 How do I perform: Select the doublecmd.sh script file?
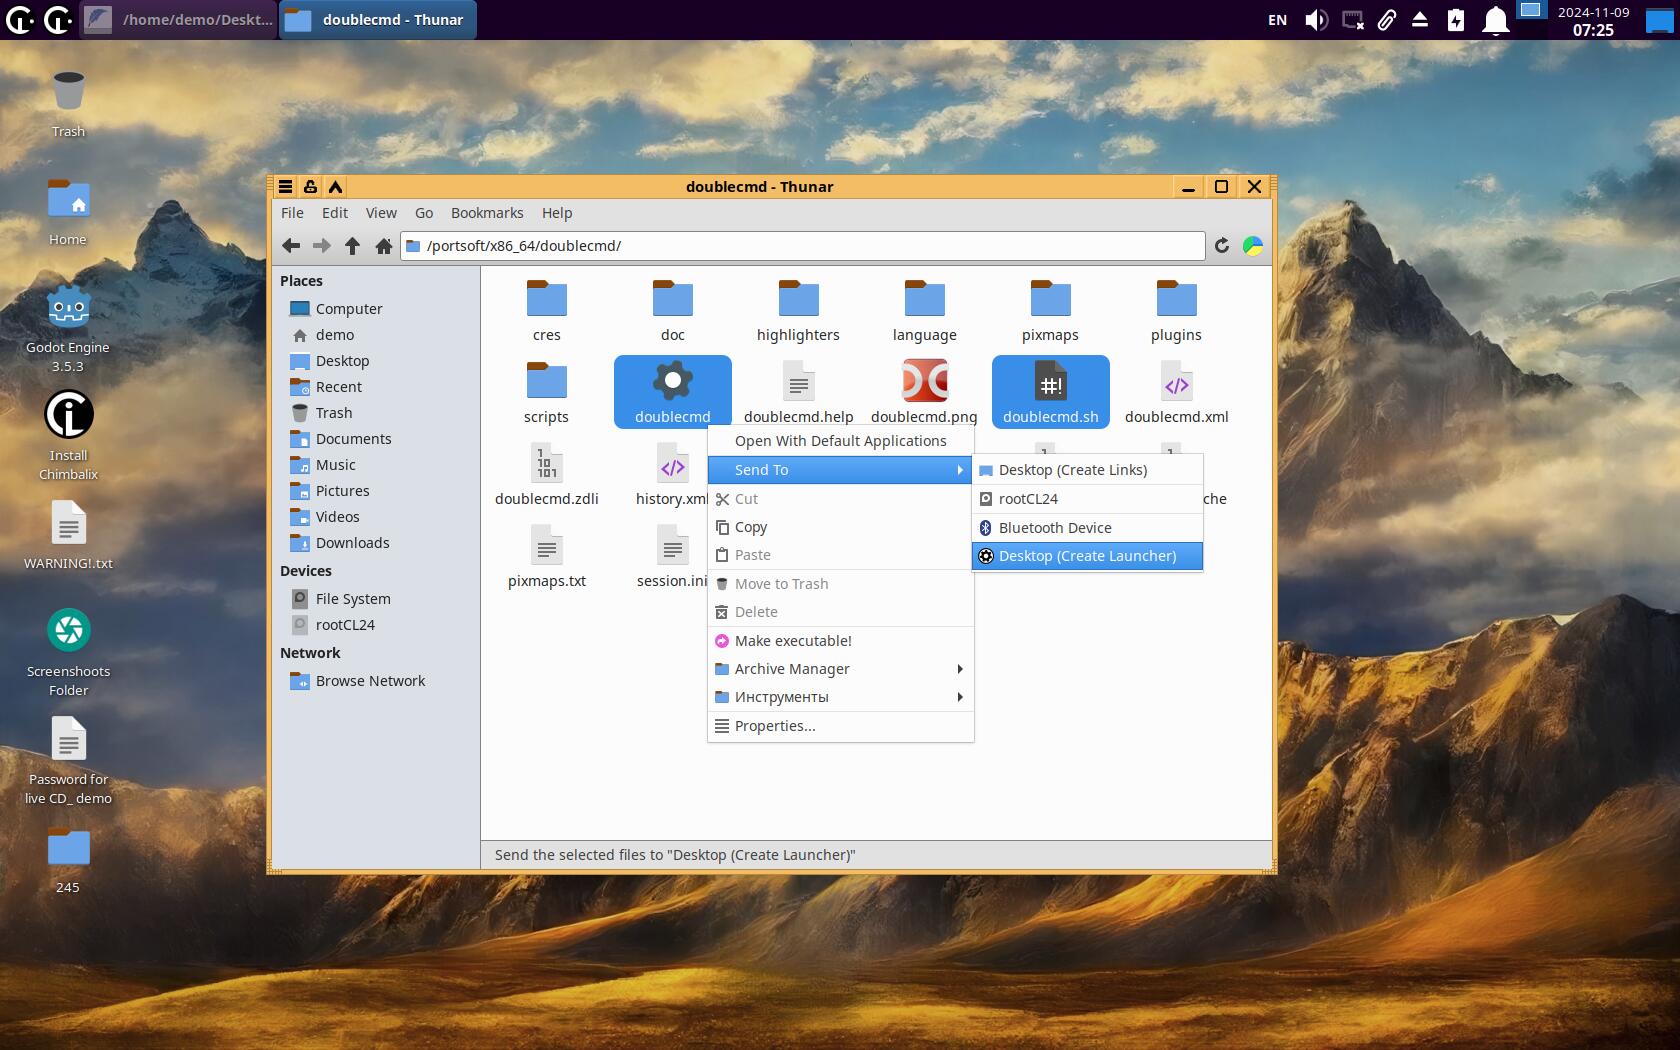1050,392
